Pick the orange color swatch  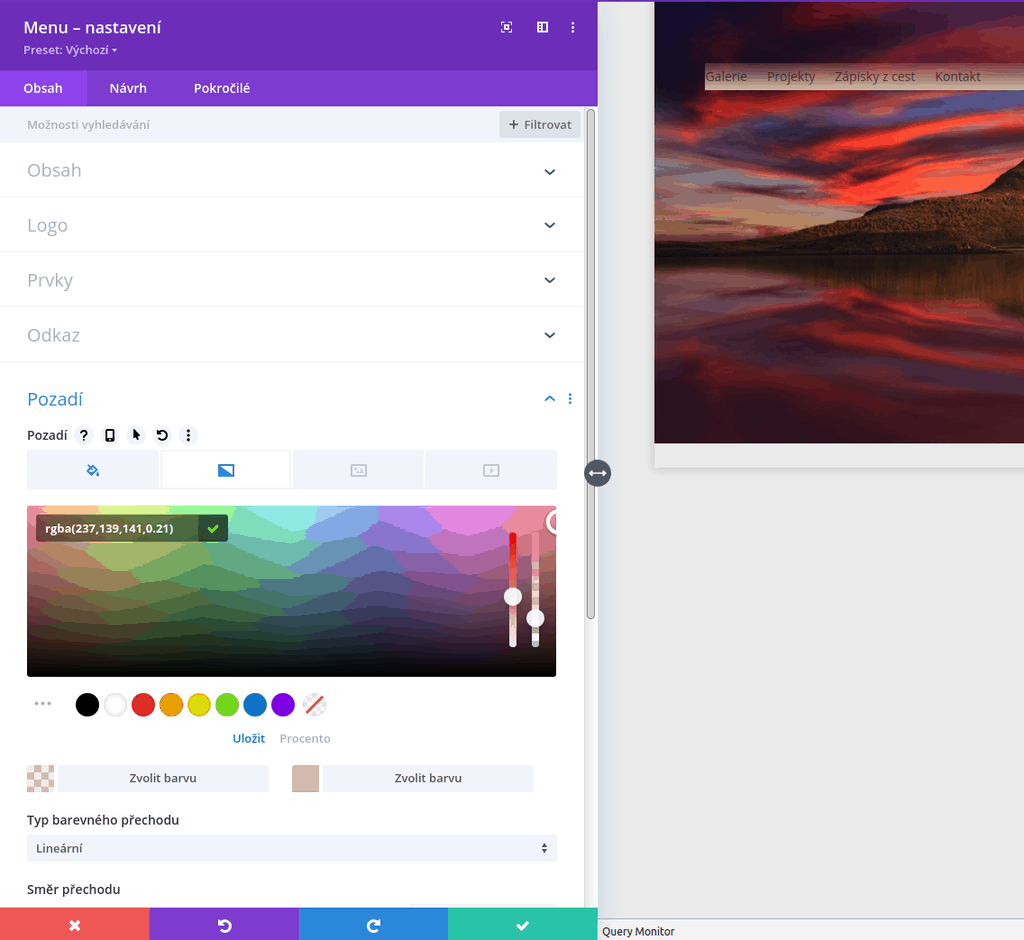(x=171, y=705)
